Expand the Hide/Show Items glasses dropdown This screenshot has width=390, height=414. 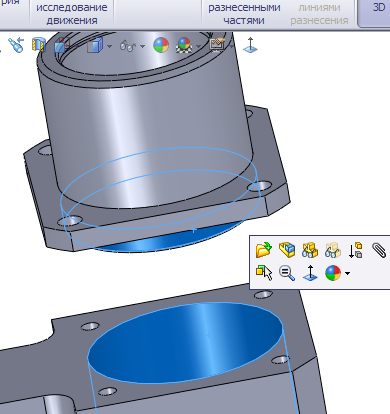(142, 46)
